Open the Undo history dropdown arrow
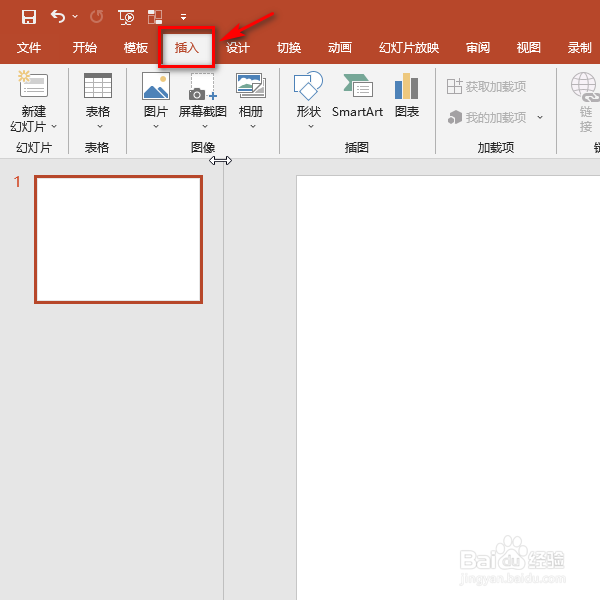 pos(75,16)
